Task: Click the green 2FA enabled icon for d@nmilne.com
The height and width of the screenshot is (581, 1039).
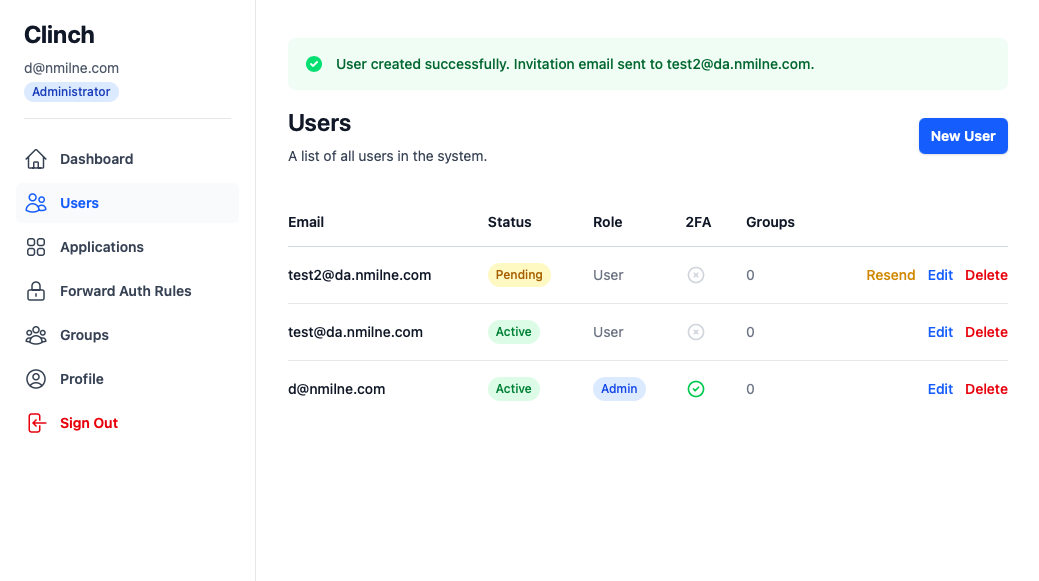Action: [696, 389]
